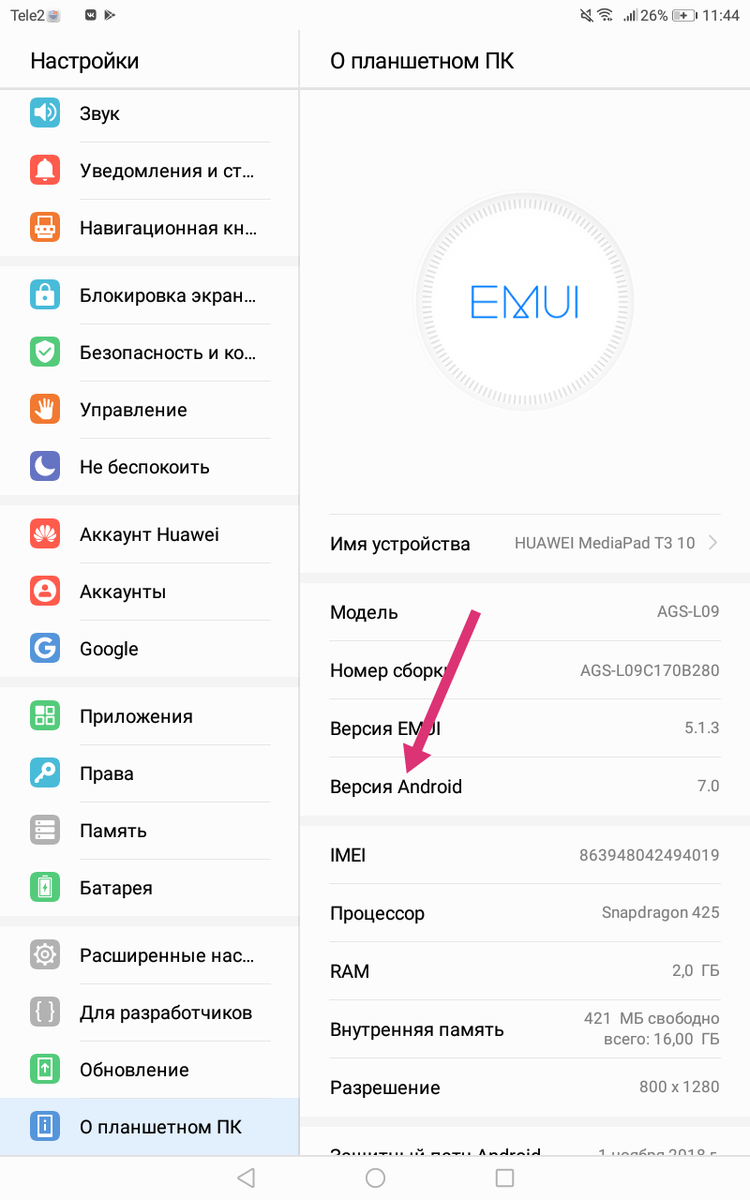Open Обновление settings entry
The height and width of the screenshot is (1200, 750).
(x=150, y=1069)
